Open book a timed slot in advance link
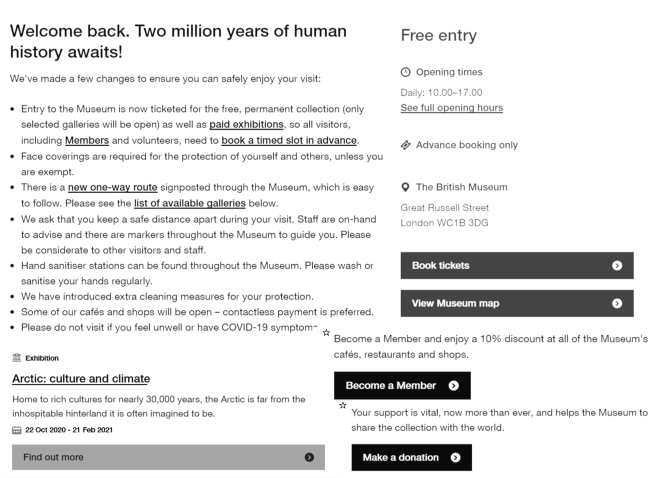The height and width of the screenshot is (478, 664). click(289, 141)
